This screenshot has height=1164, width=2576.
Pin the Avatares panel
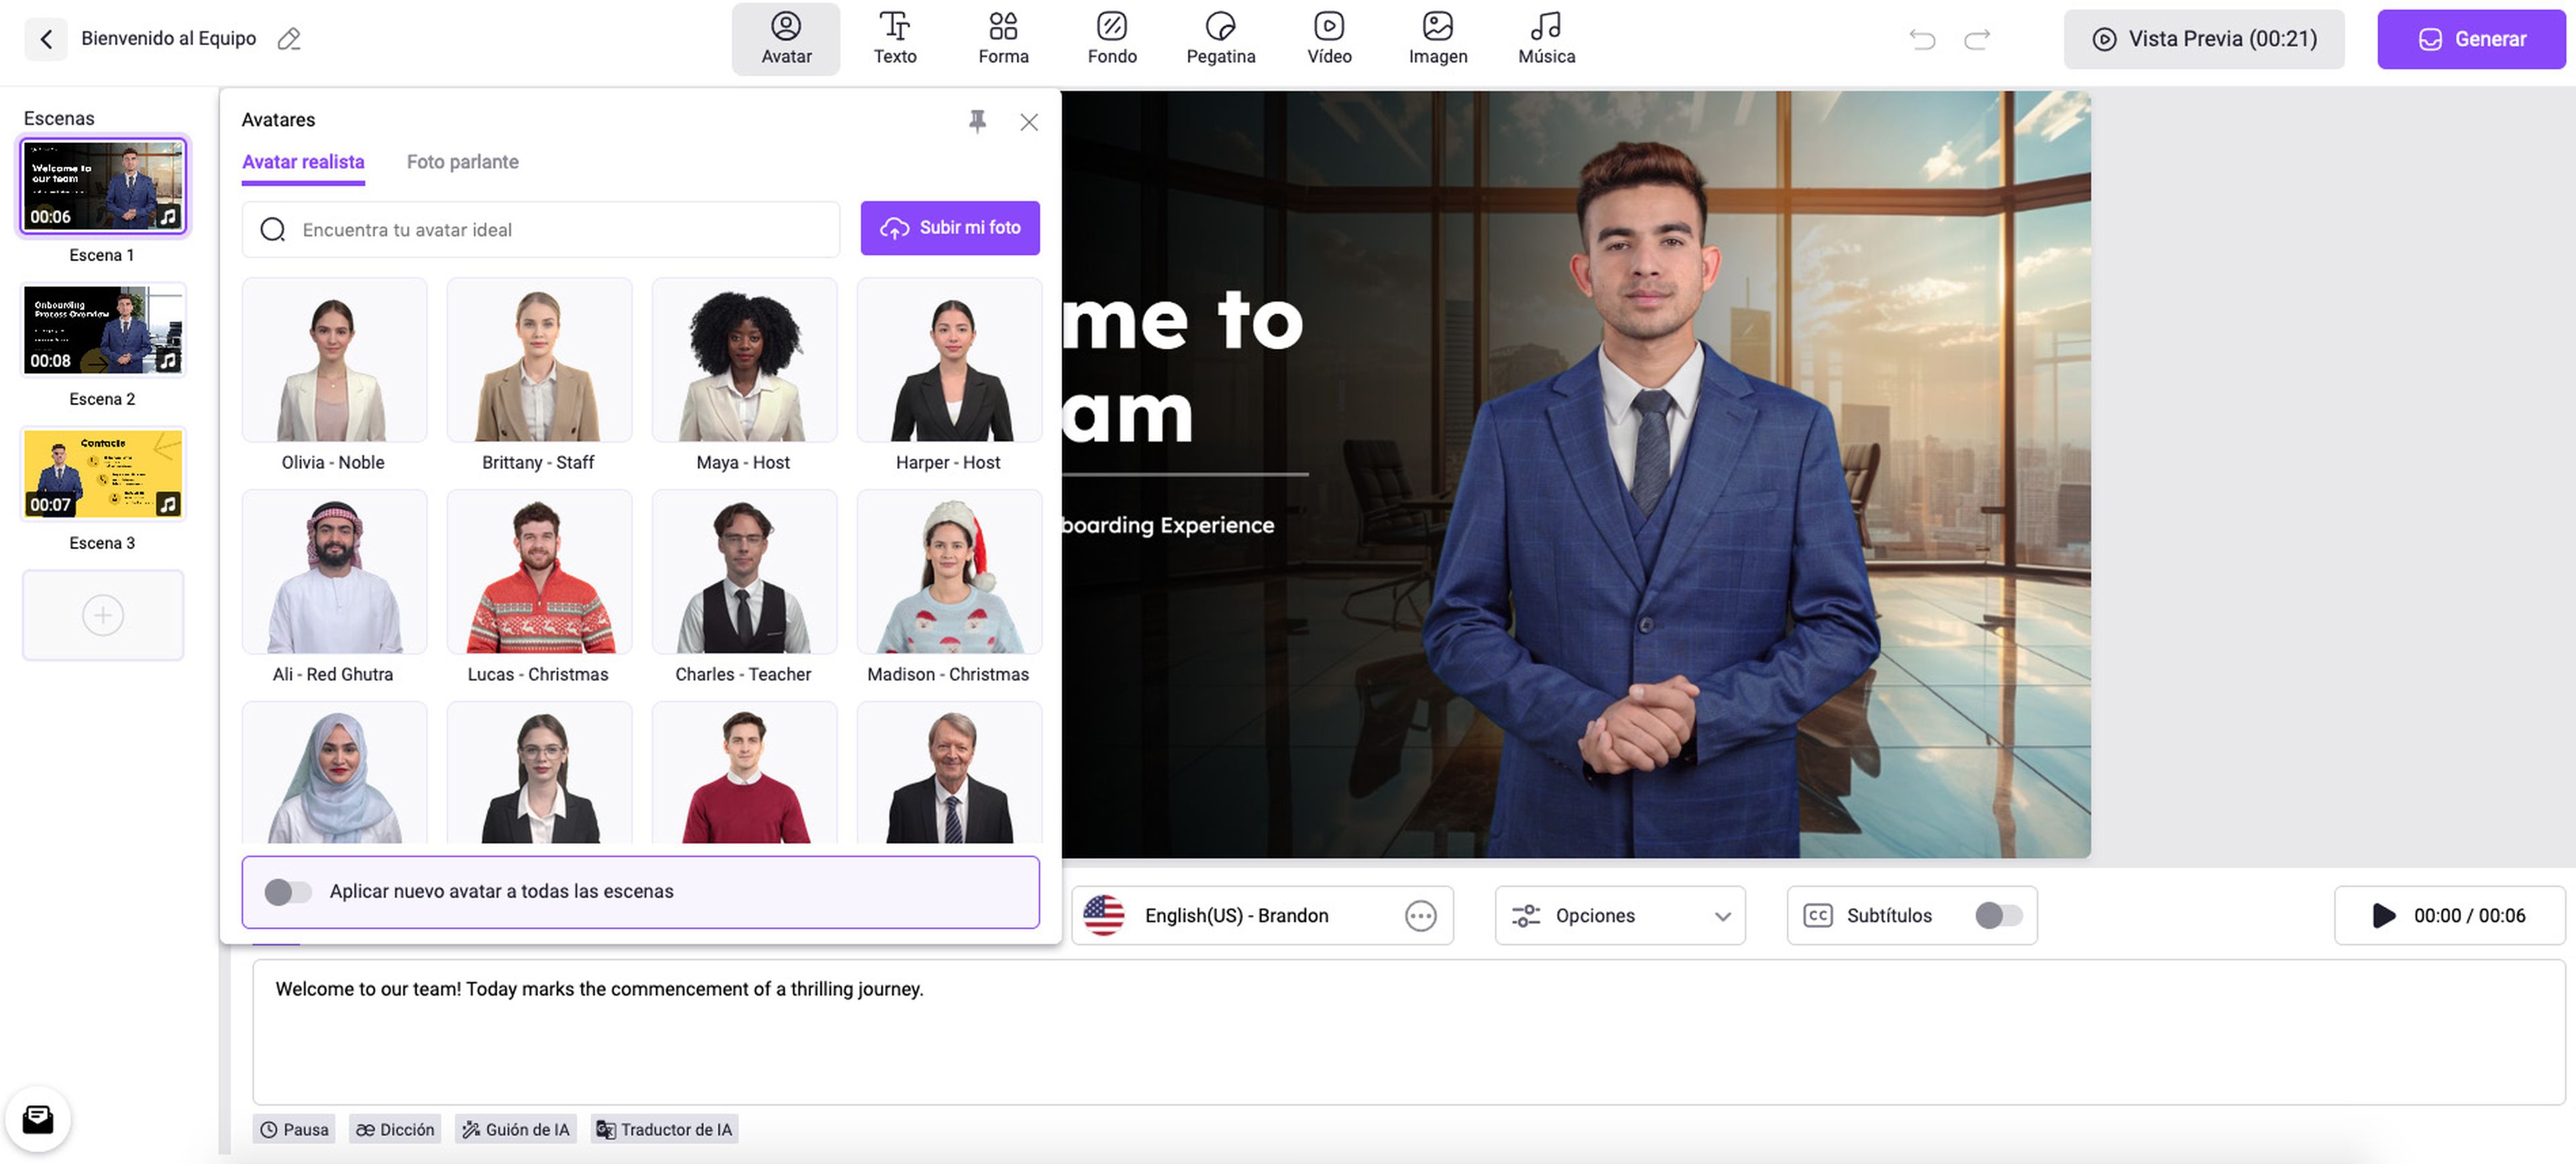tap(977, 121)
